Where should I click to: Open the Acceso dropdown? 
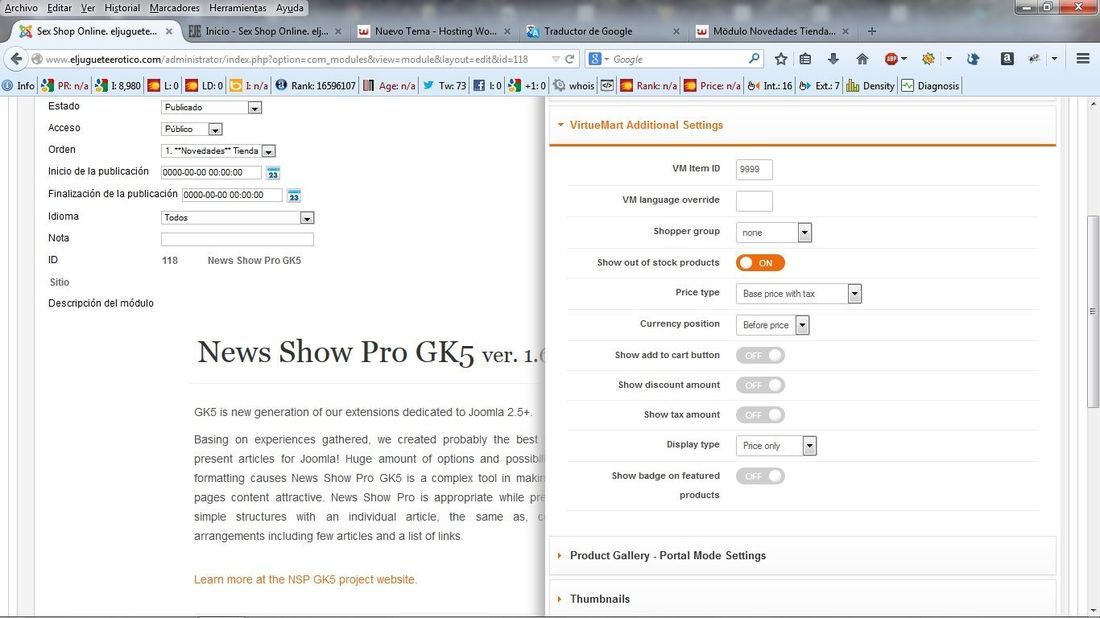[192, 129]
